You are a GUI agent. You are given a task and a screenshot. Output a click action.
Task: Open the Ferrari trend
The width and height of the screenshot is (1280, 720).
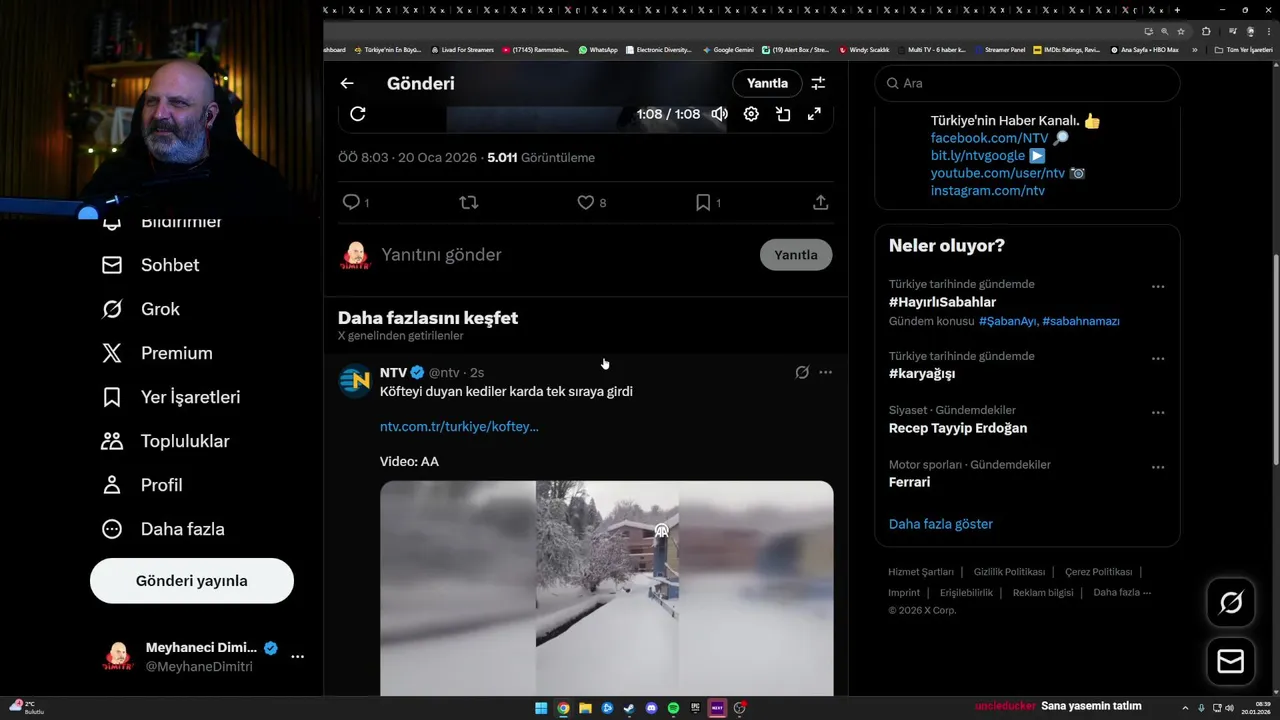[909, 482]
